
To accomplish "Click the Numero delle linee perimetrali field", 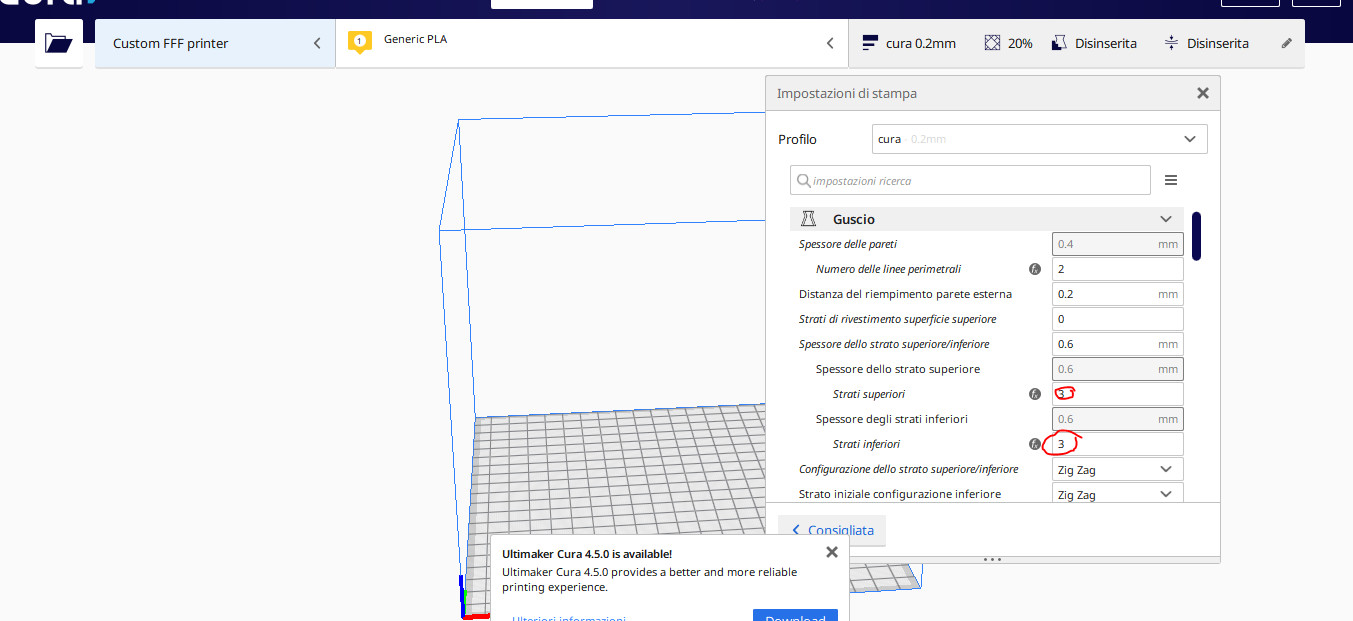I will click(x=1118, y=269).
